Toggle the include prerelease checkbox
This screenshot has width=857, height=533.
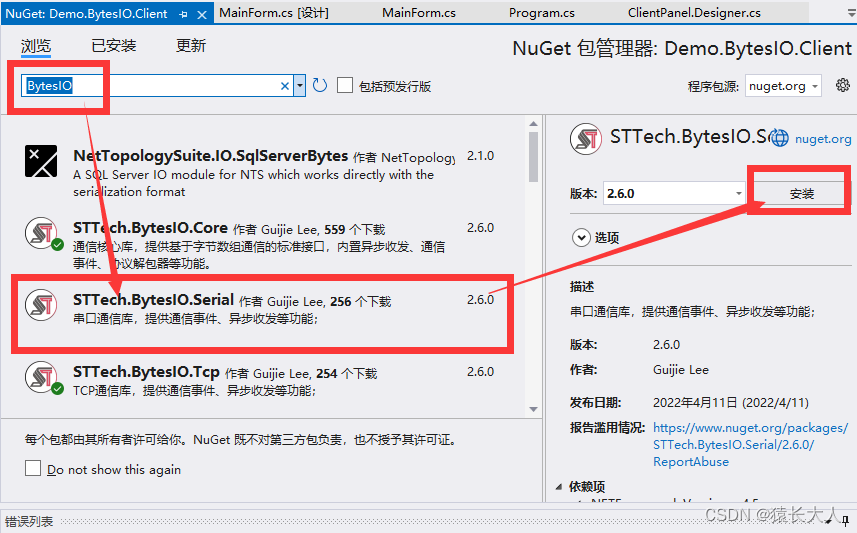[345, 85]
